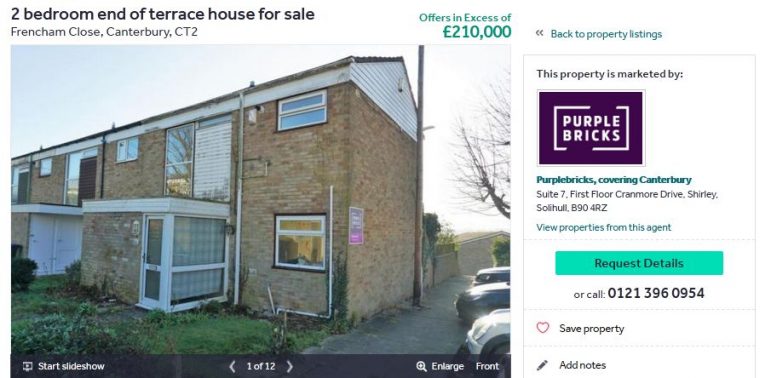
Task: Open the Purplebricks agent logo
Action: click(x=591, y=128)
